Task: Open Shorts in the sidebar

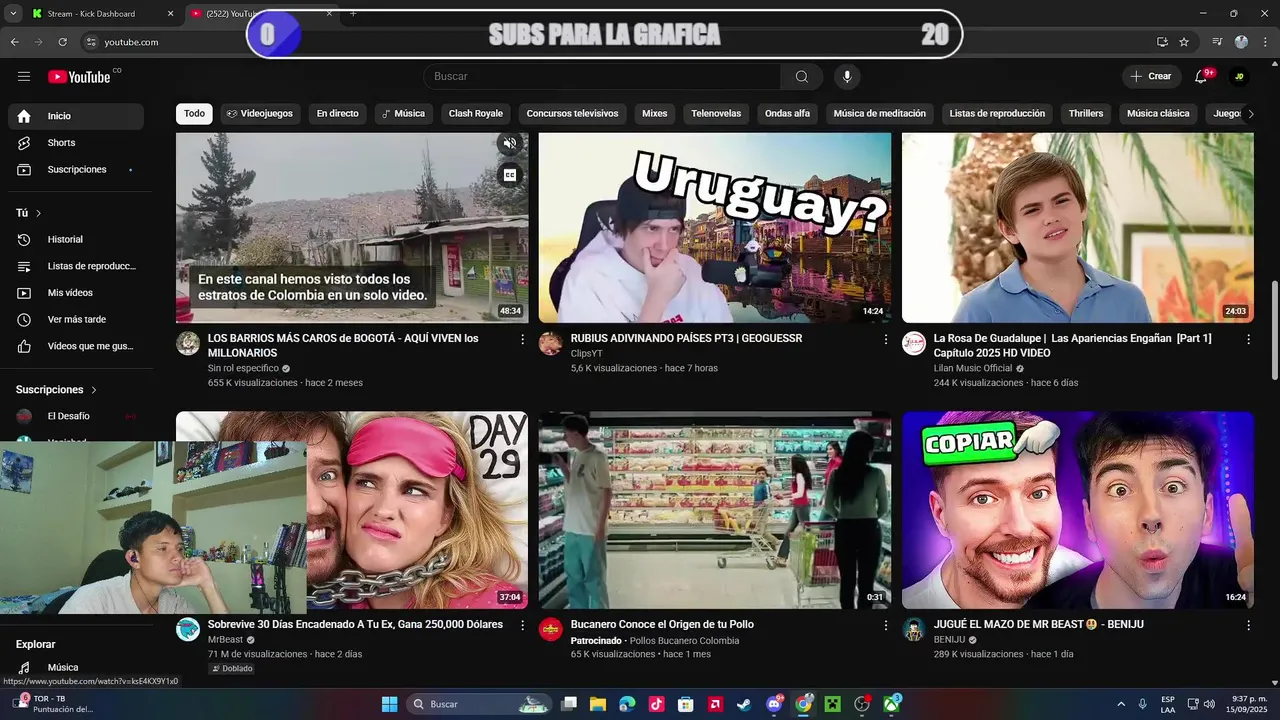Action: pos(76,143)
